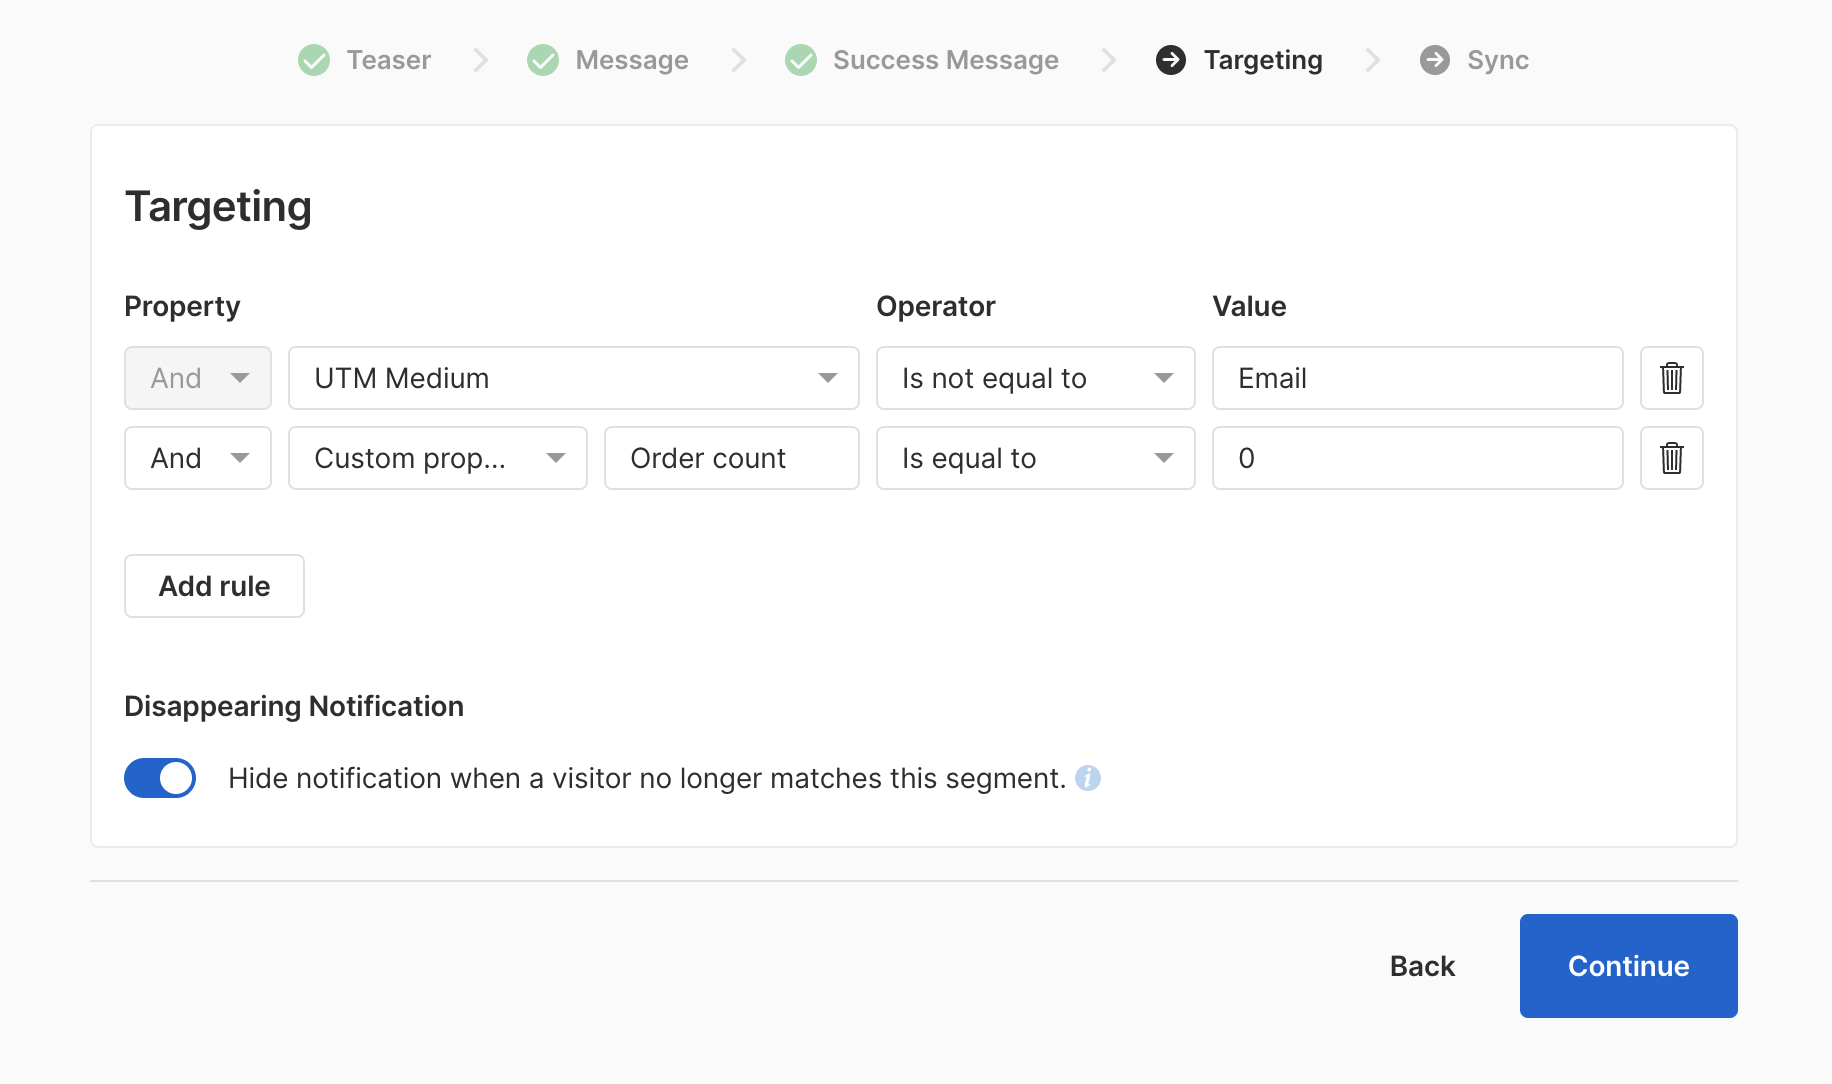Click the Teaser step checkmark icon

[314, 60]
